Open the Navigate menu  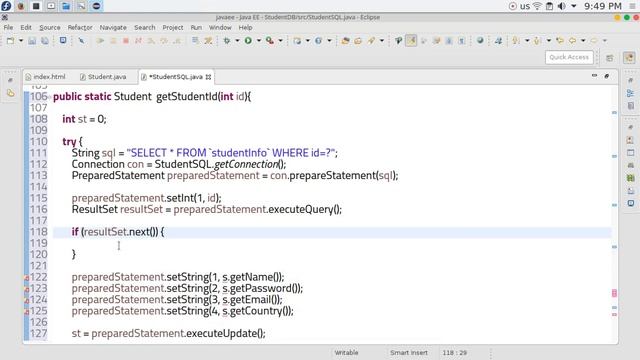(113, 27)
